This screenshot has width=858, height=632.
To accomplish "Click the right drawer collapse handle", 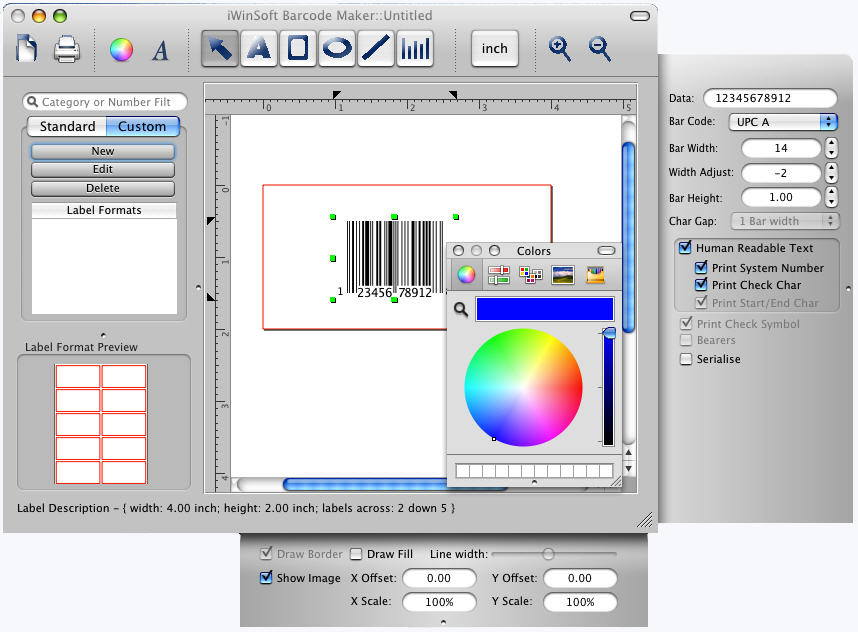I will pos(849,288).
